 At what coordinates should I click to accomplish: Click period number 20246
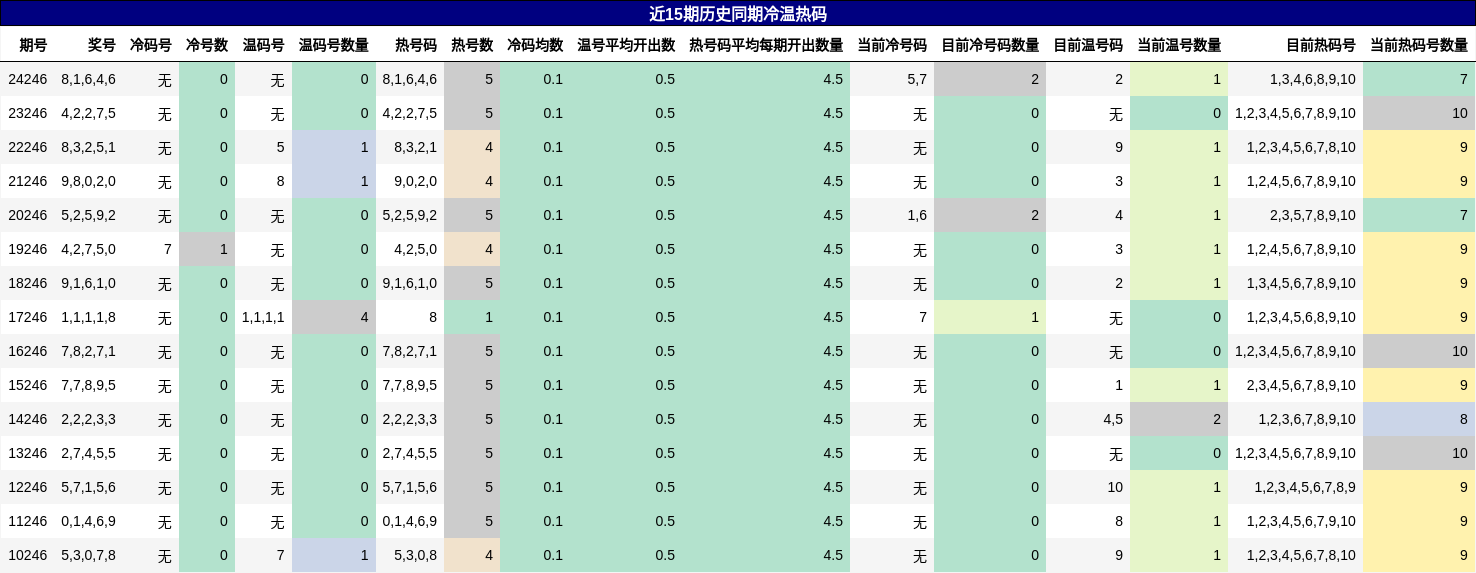[x=27, y=215]
